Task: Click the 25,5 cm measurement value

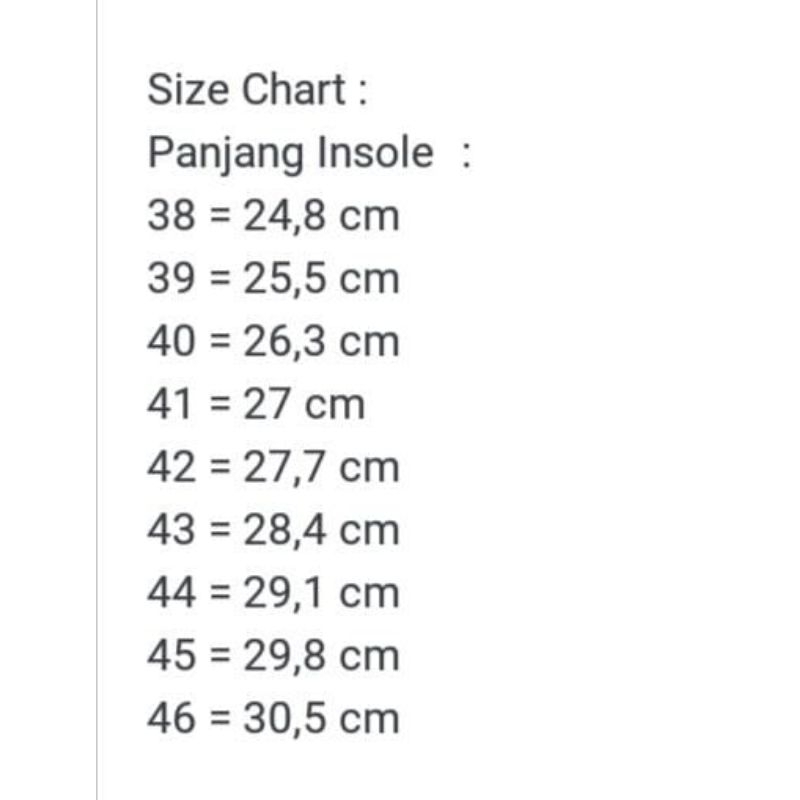Action: pyautogui.click(x=321, y=279)
